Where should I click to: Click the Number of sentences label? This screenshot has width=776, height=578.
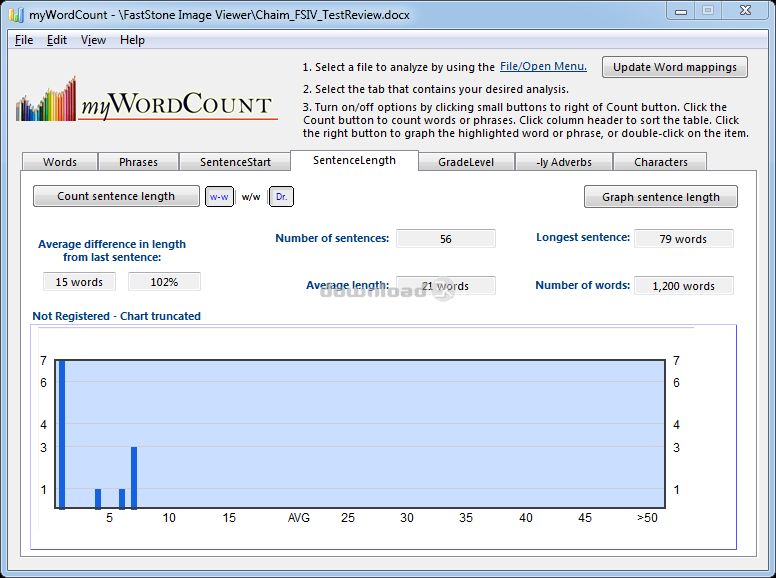[x=332, y=238]
